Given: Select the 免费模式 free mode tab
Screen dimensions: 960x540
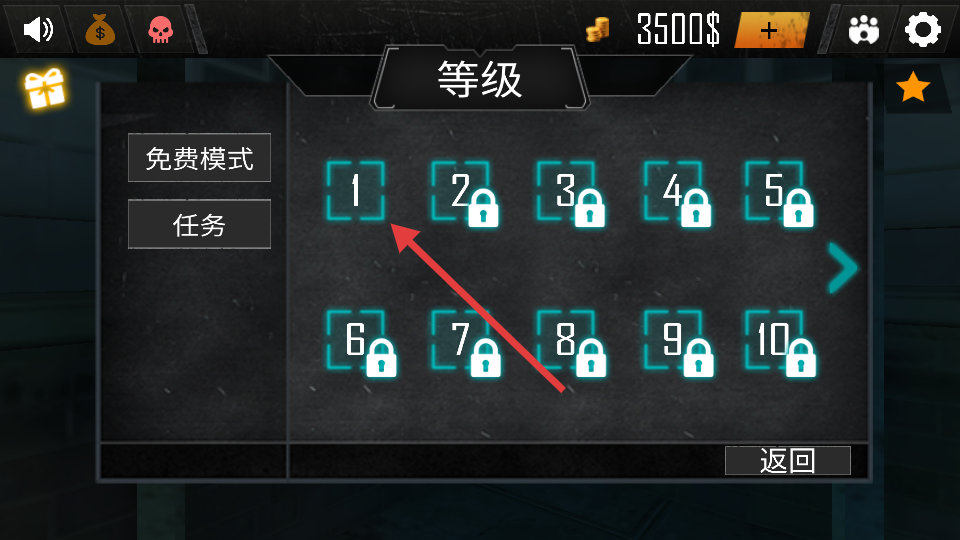Looking at the screenshot, I should click(199, 158).
